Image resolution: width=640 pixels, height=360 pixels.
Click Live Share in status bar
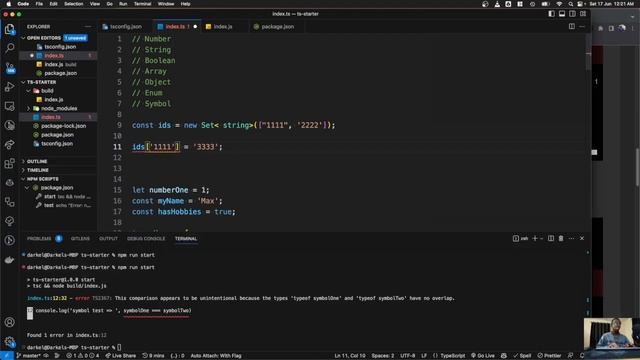click(121, 356)
